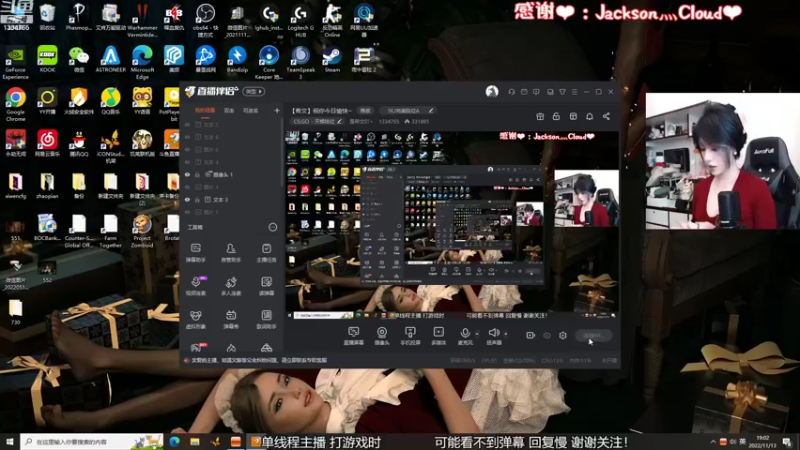Add a 多媒体 media source
The image size is (800, 450).
pos(438,336)
